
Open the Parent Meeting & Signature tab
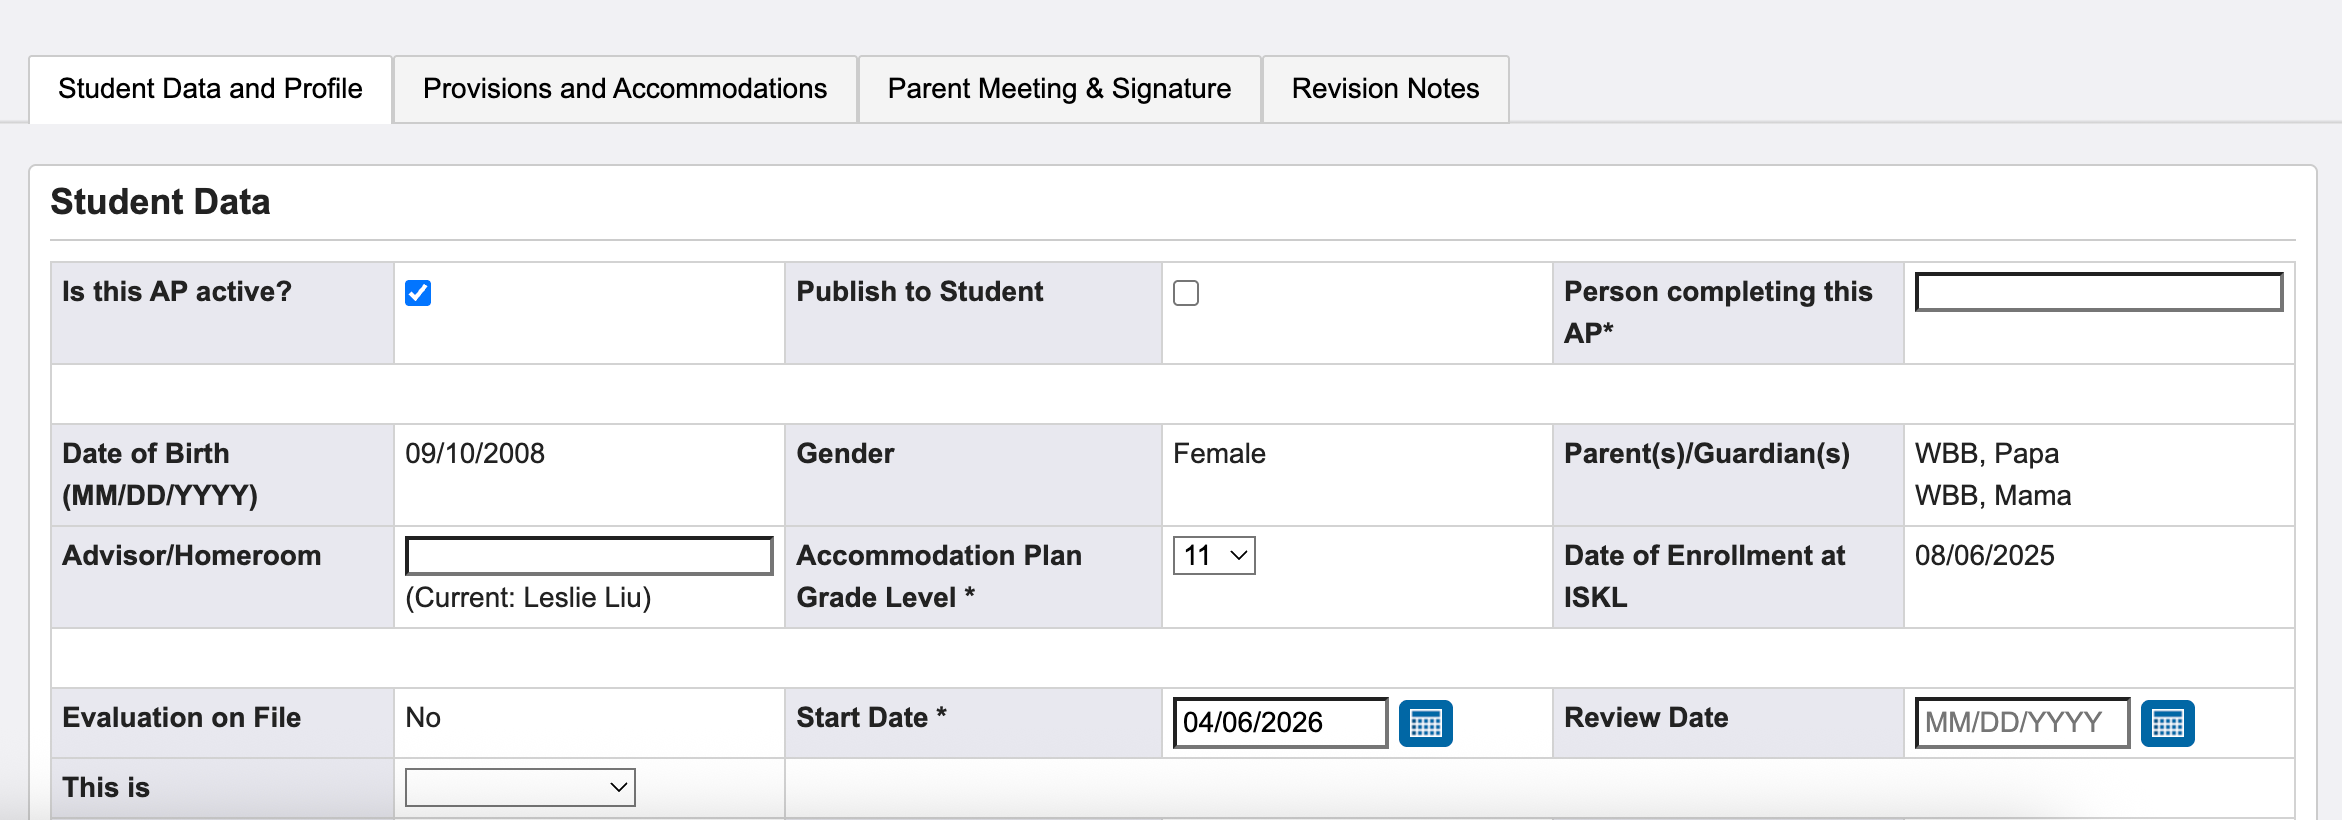click(x=1059, y=89)
